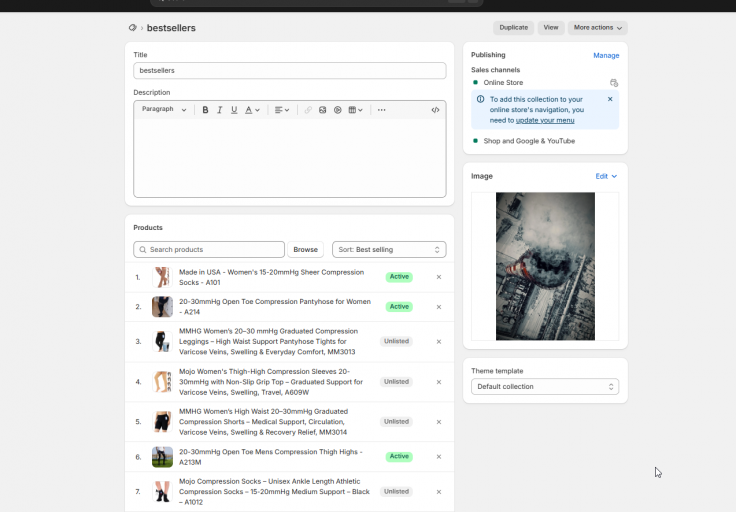
Task: Click the Online Store schedule publishing icon
Action: [x=613, y=83]
